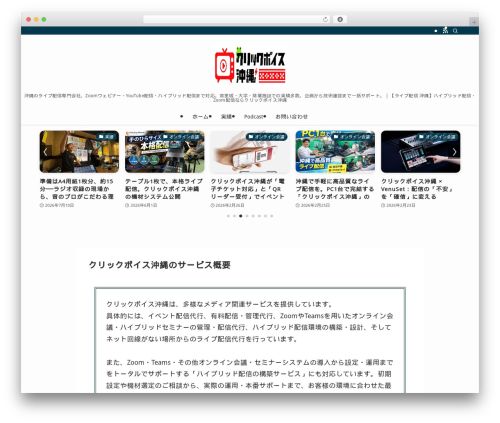Click the accessibility figure icon in top bar
The image size is (500, 423).
(445, 30)
